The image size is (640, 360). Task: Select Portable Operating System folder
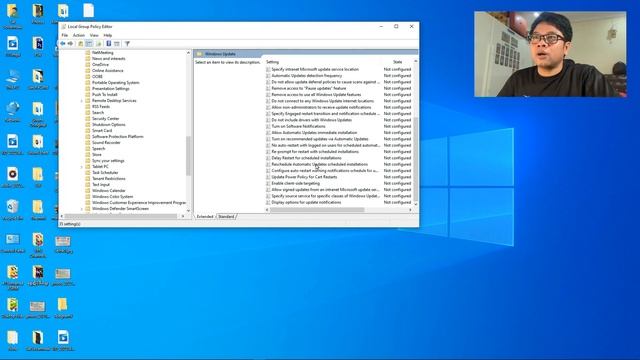[116, 82]
